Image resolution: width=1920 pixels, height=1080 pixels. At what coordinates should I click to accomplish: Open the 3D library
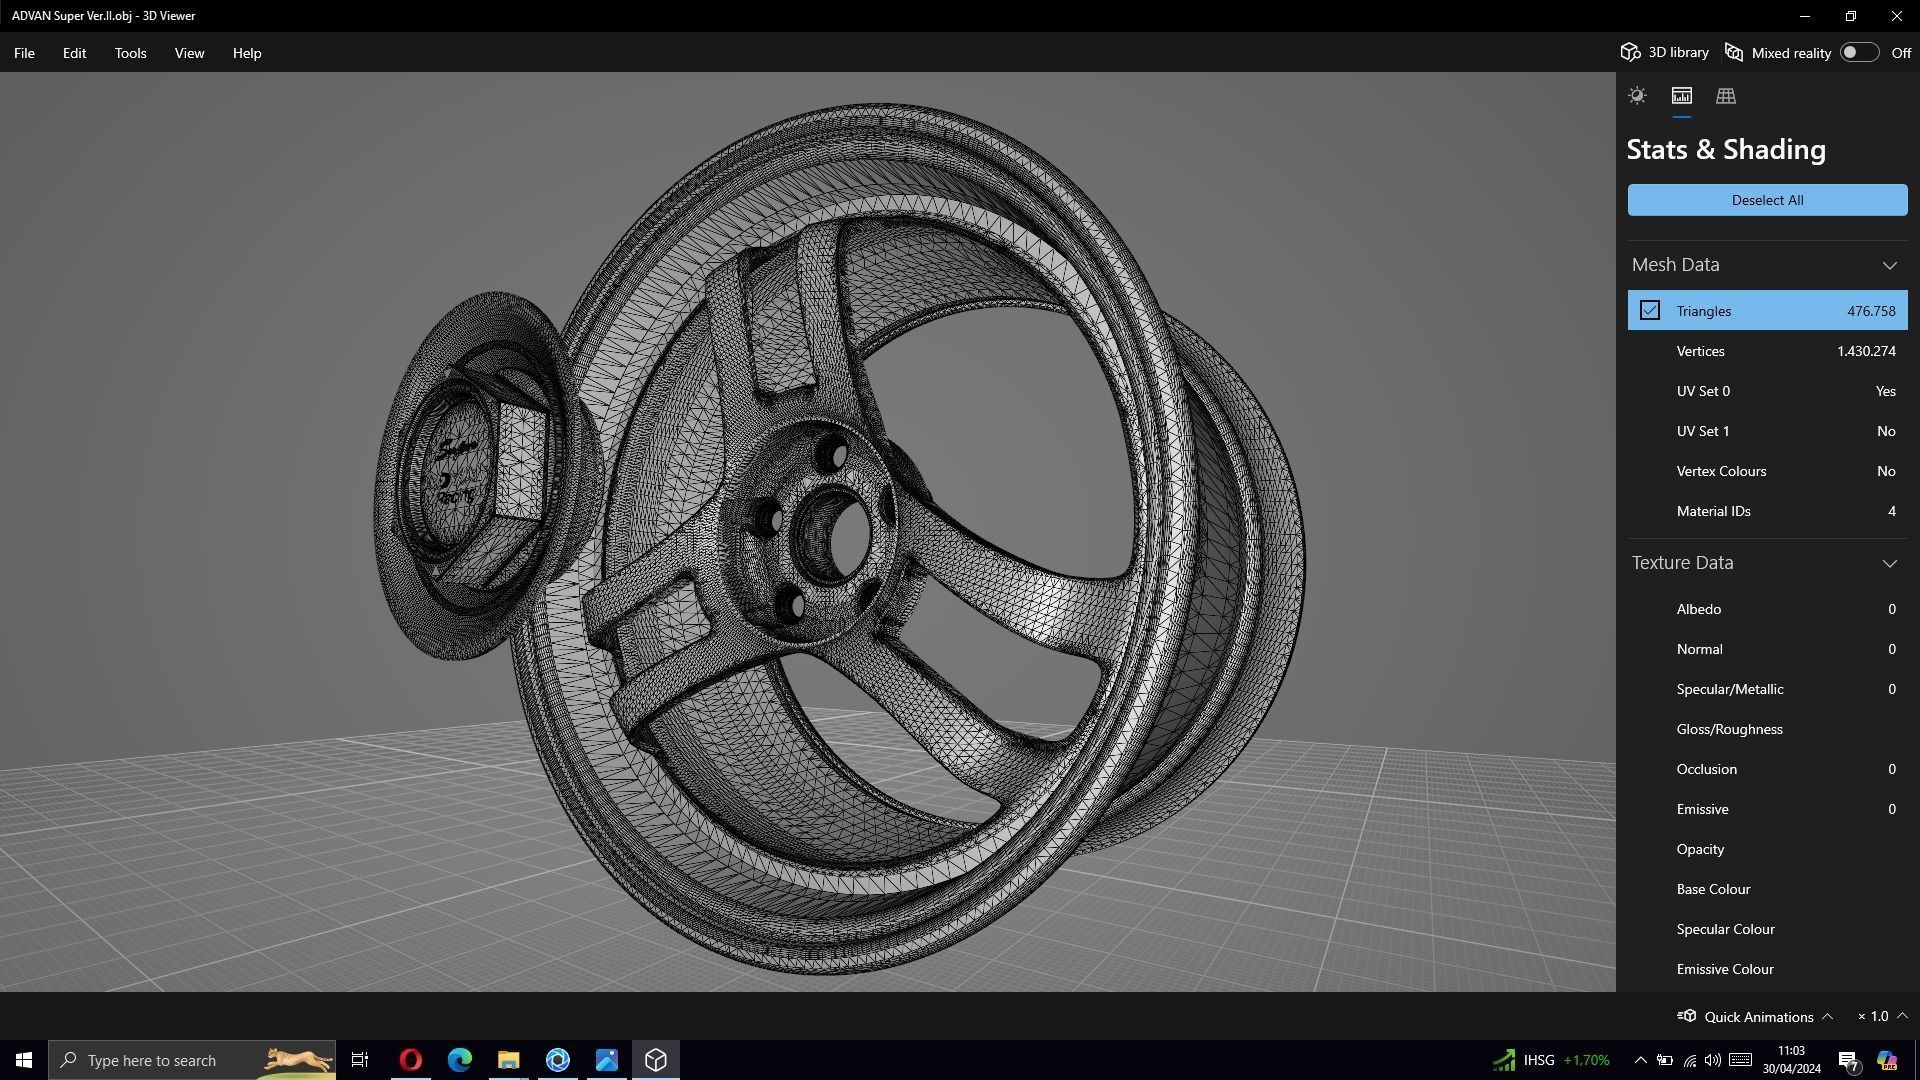1664,52
